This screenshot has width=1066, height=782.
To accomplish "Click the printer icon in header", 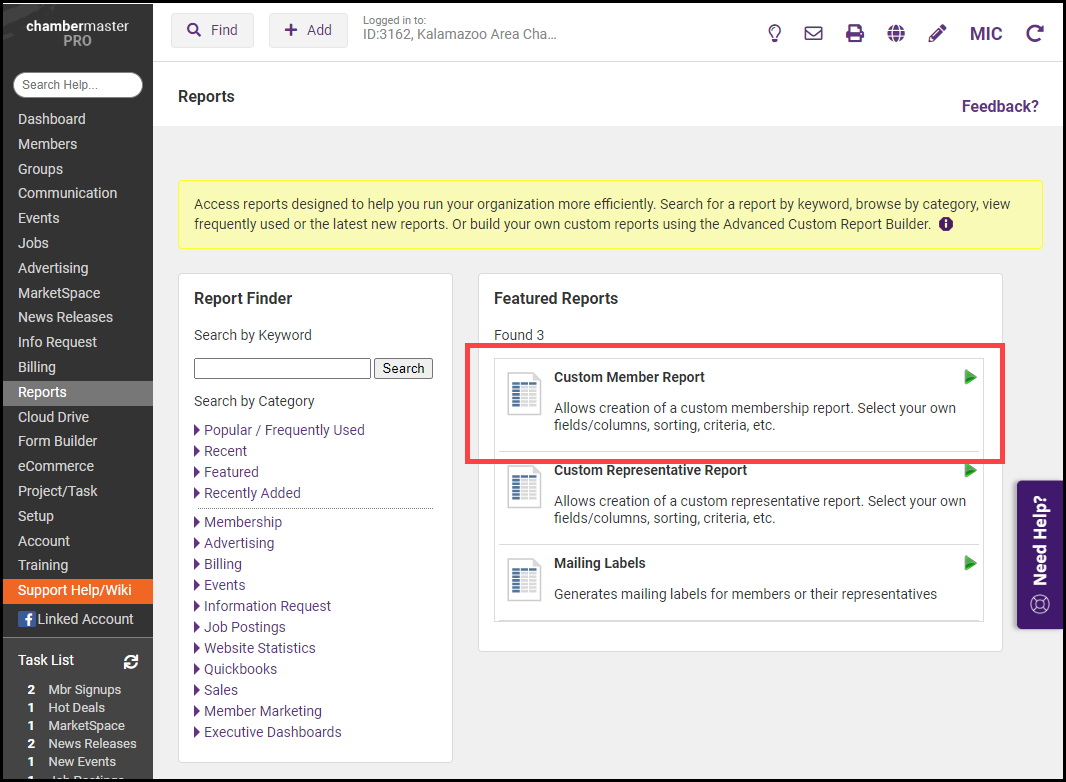I will click(855, 33).
